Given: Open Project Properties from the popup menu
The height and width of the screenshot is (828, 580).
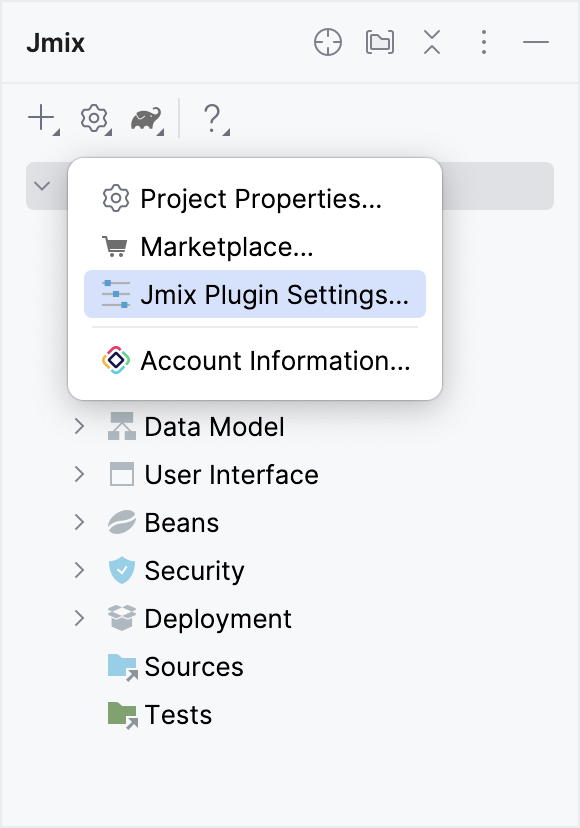Looking at the screenshot, I should point(261,199).
